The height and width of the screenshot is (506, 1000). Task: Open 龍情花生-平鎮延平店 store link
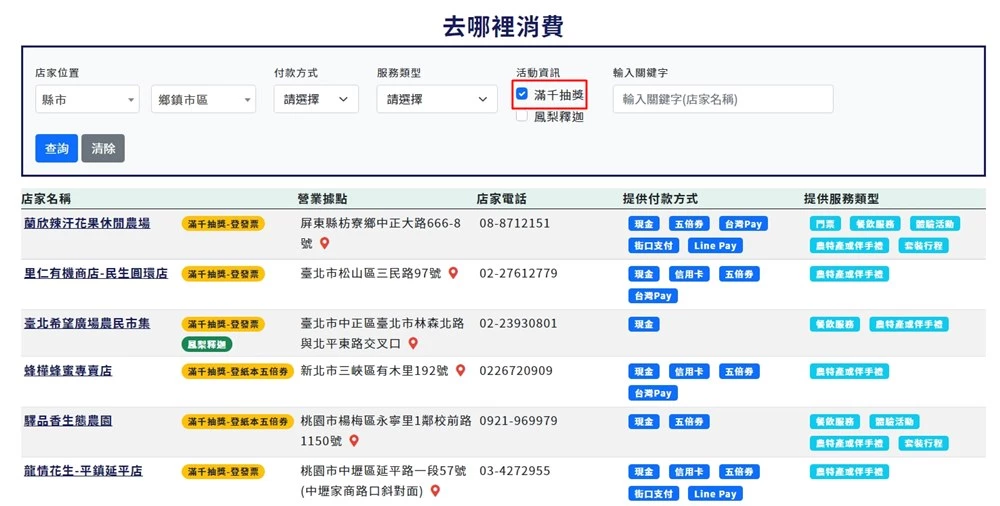pos(84,471)
